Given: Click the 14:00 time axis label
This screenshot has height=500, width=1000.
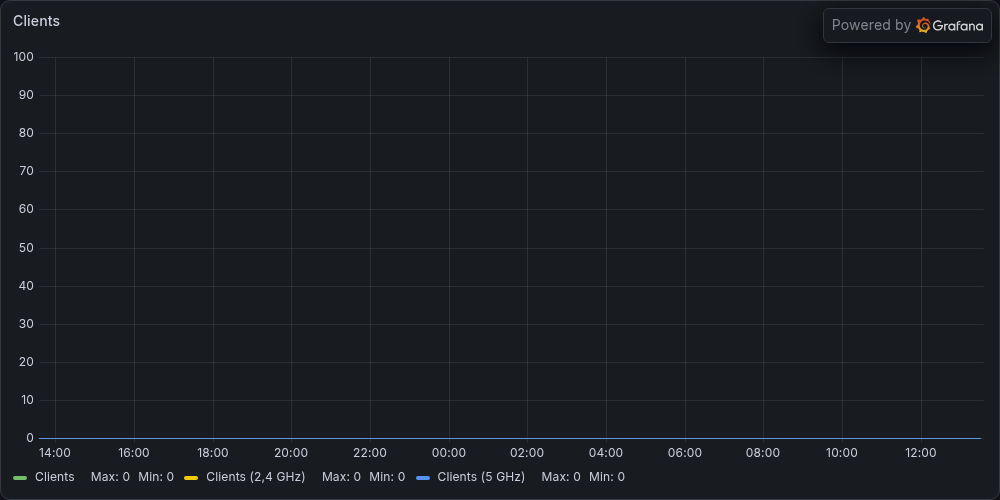Looking at the screenshot, I should 55,453.
